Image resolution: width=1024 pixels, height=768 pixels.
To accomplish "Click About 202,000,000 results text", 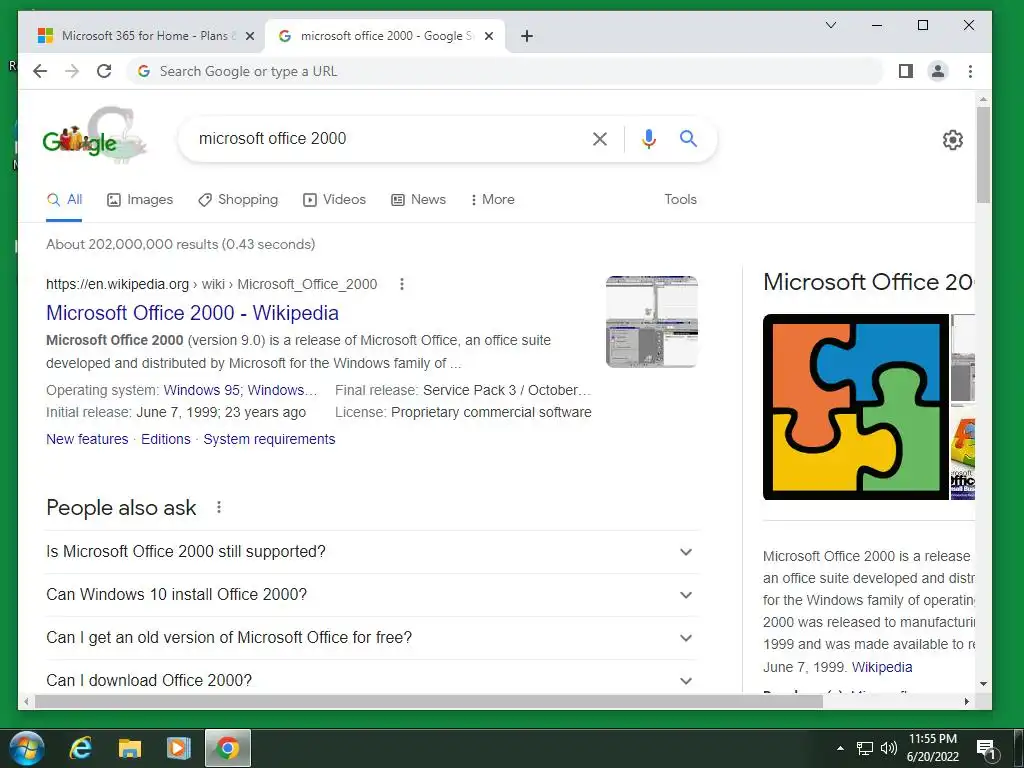I will (180, 244).
